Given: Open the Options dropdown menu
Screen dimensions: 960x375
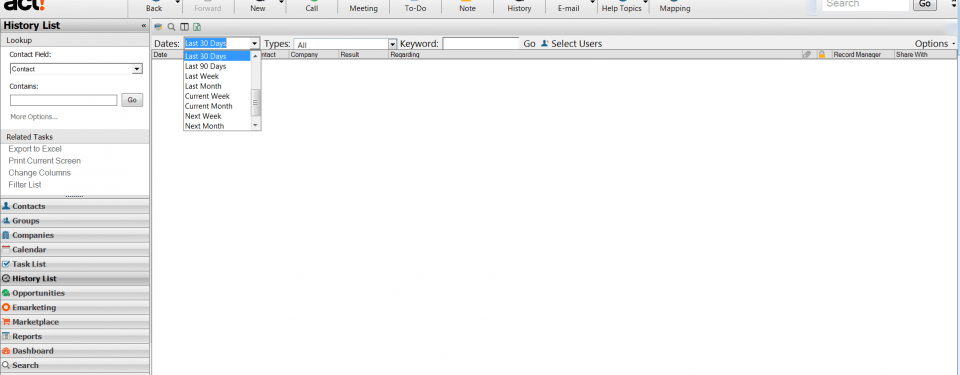Looking at the screenshot, I should tap(935, 44).
